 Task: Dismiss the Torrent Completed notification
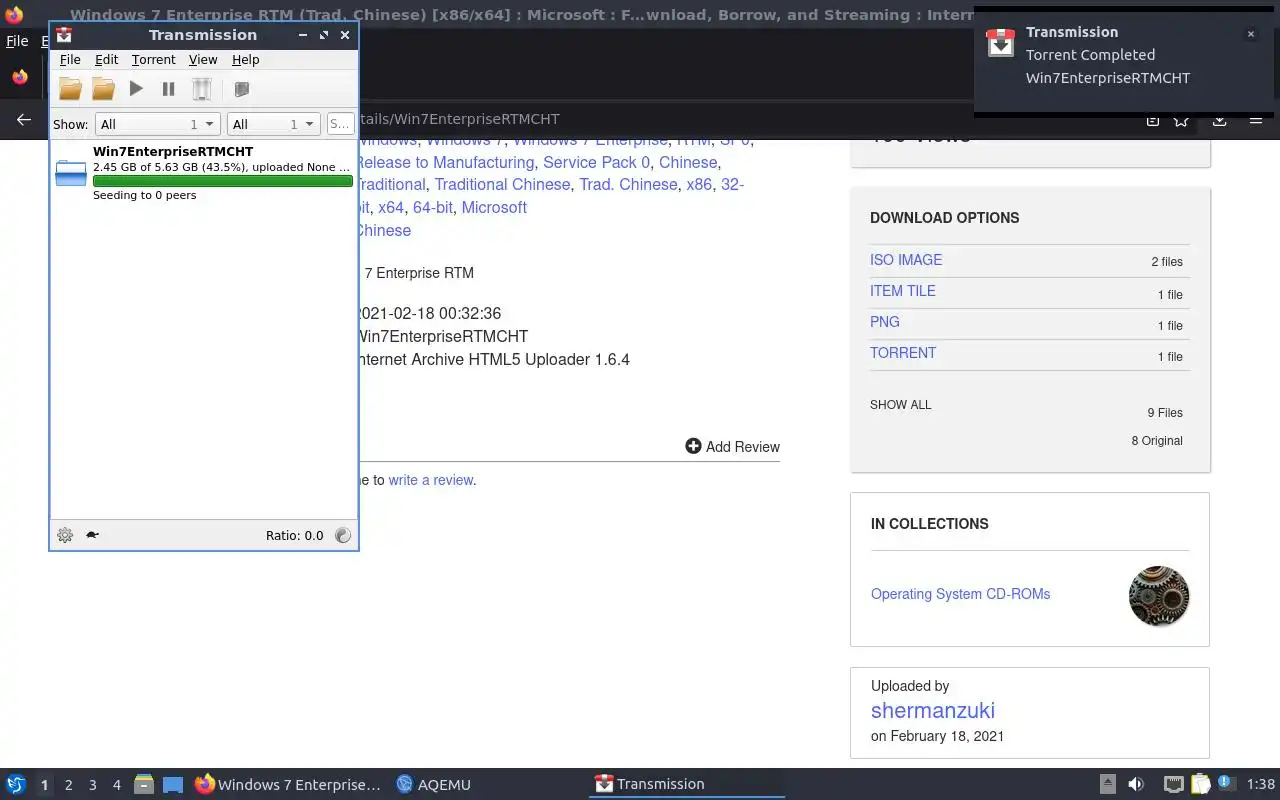tap(1250, 34)
